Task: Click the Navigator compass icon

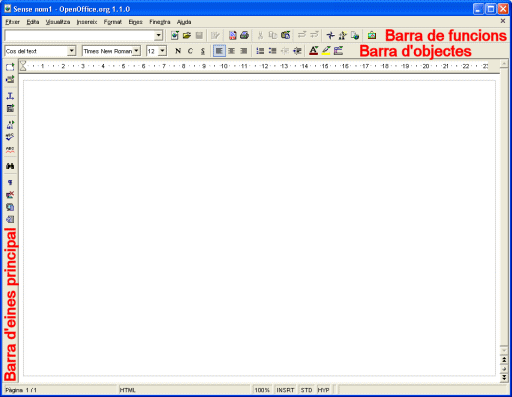Action: coord(330,35)
